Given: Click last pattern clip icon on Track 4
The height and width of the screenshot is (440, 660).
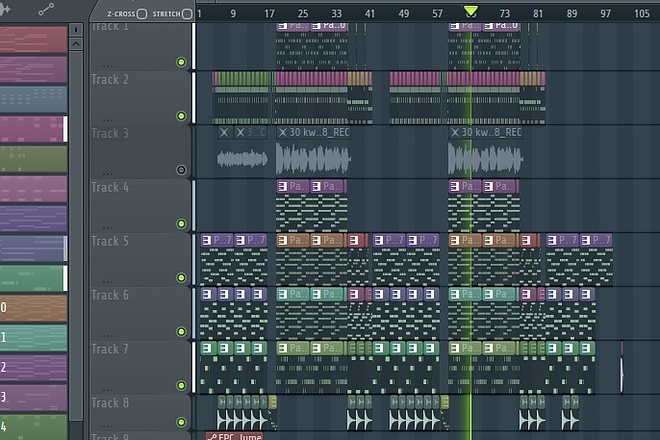Looking at the screenshot, I should tap(488, 186).
